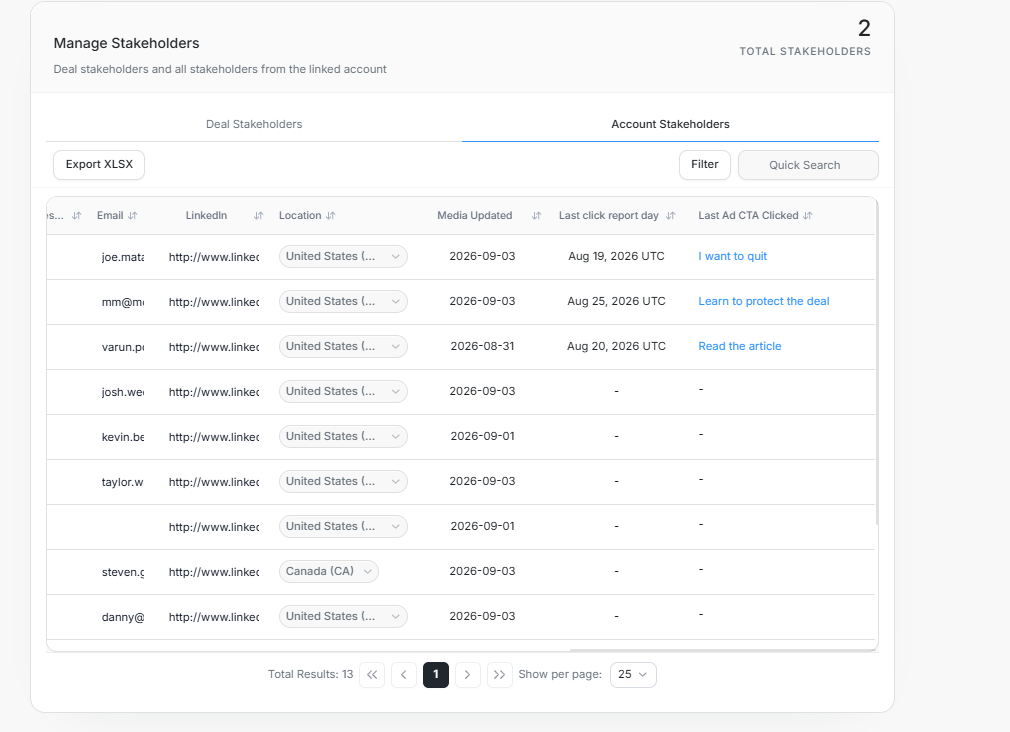Click 2026-09-01 in kevin.be row
This screenshot has width=1010, height=732.
point(482,436)
